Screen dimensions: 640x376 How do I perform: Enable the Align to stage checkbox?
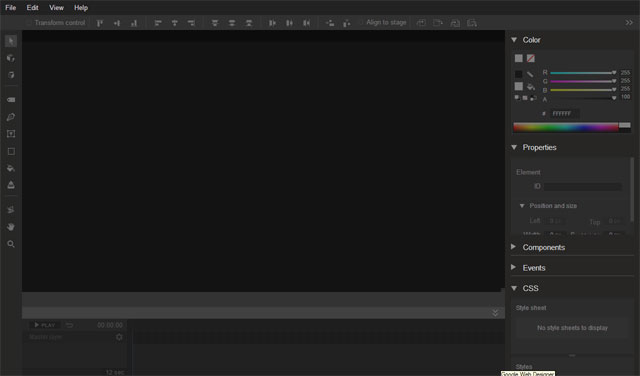pyautogui.click(x=360, y=22)
